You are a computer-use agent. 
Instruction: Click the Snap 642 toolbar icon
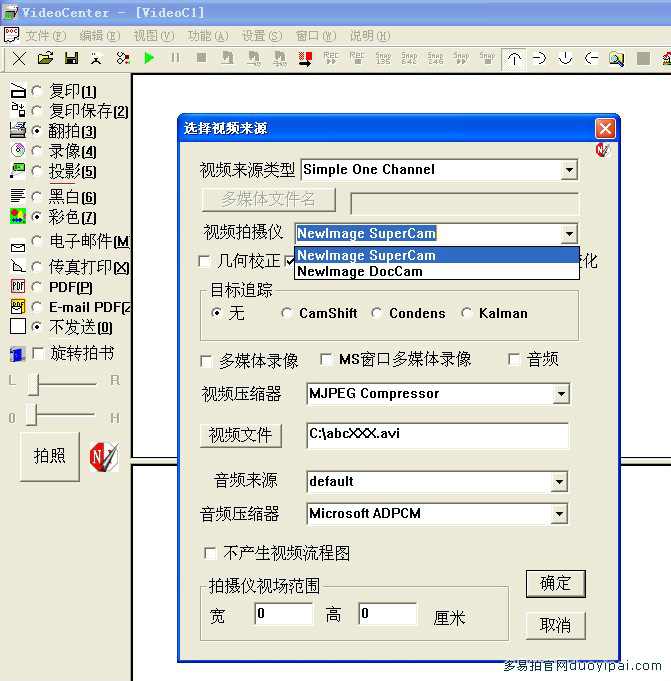(x=409, y=58)
